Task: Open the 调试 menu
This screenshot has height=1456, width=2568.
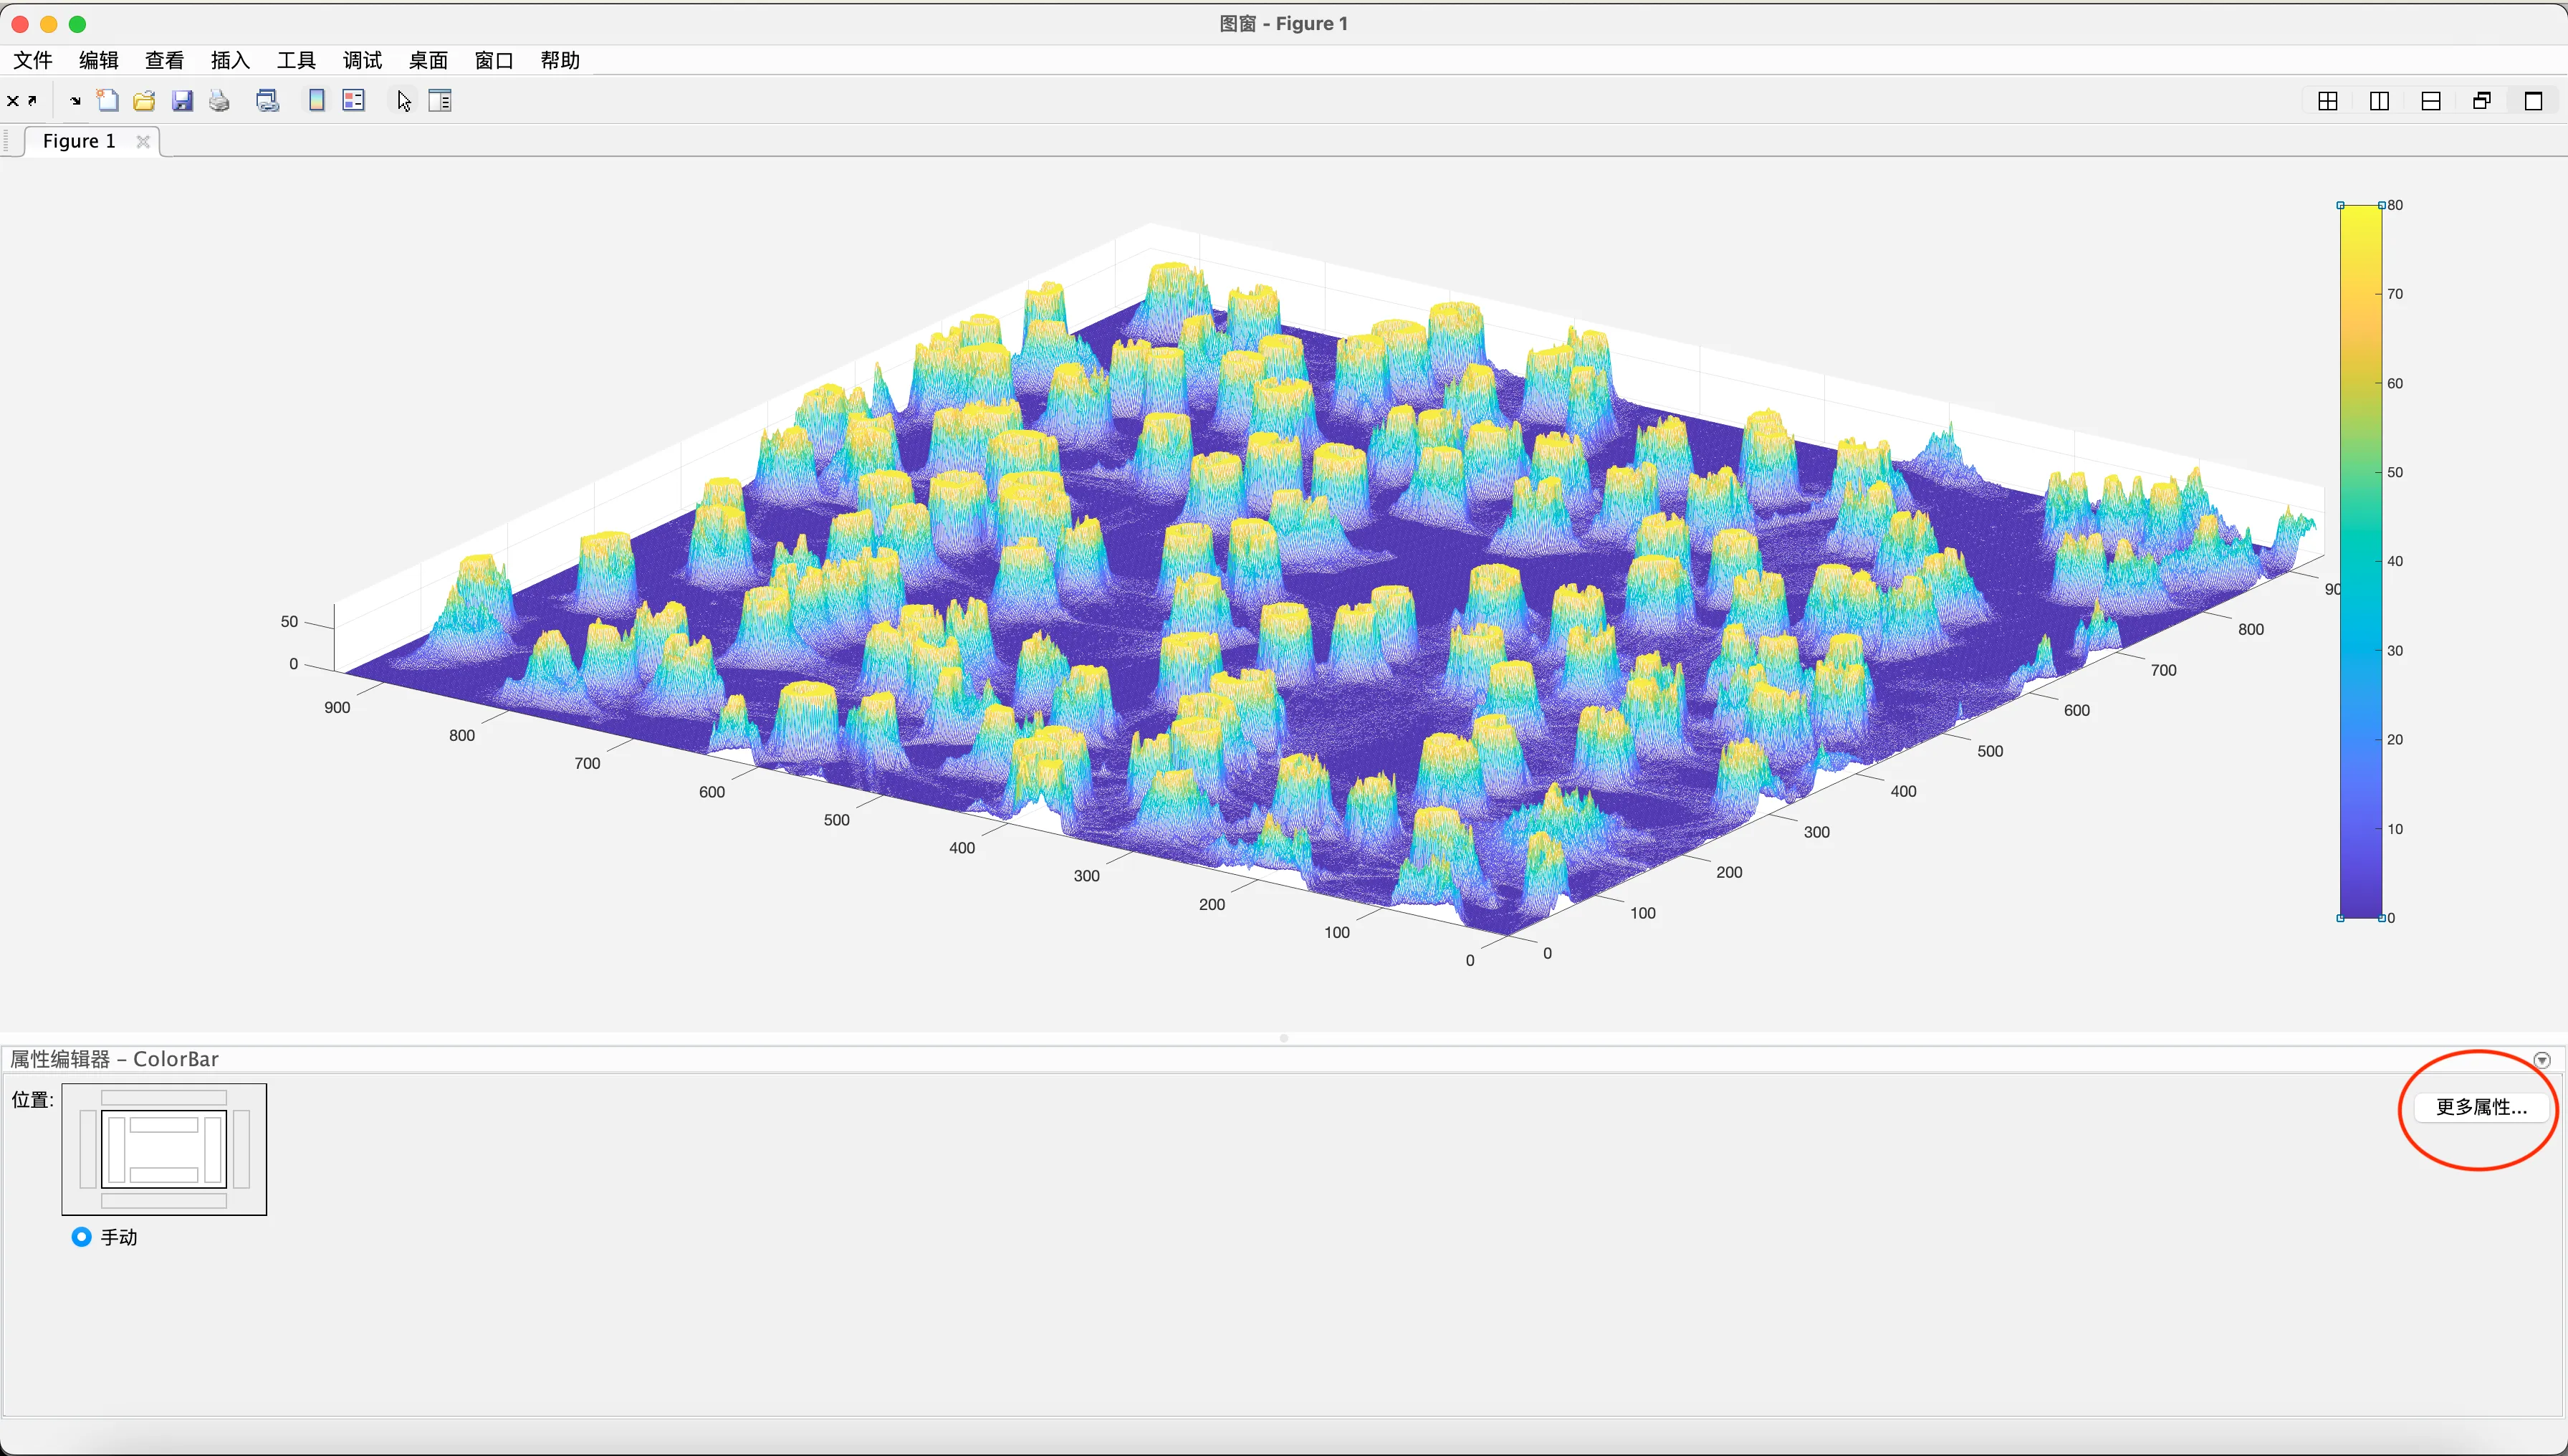Action: point(362,60)
